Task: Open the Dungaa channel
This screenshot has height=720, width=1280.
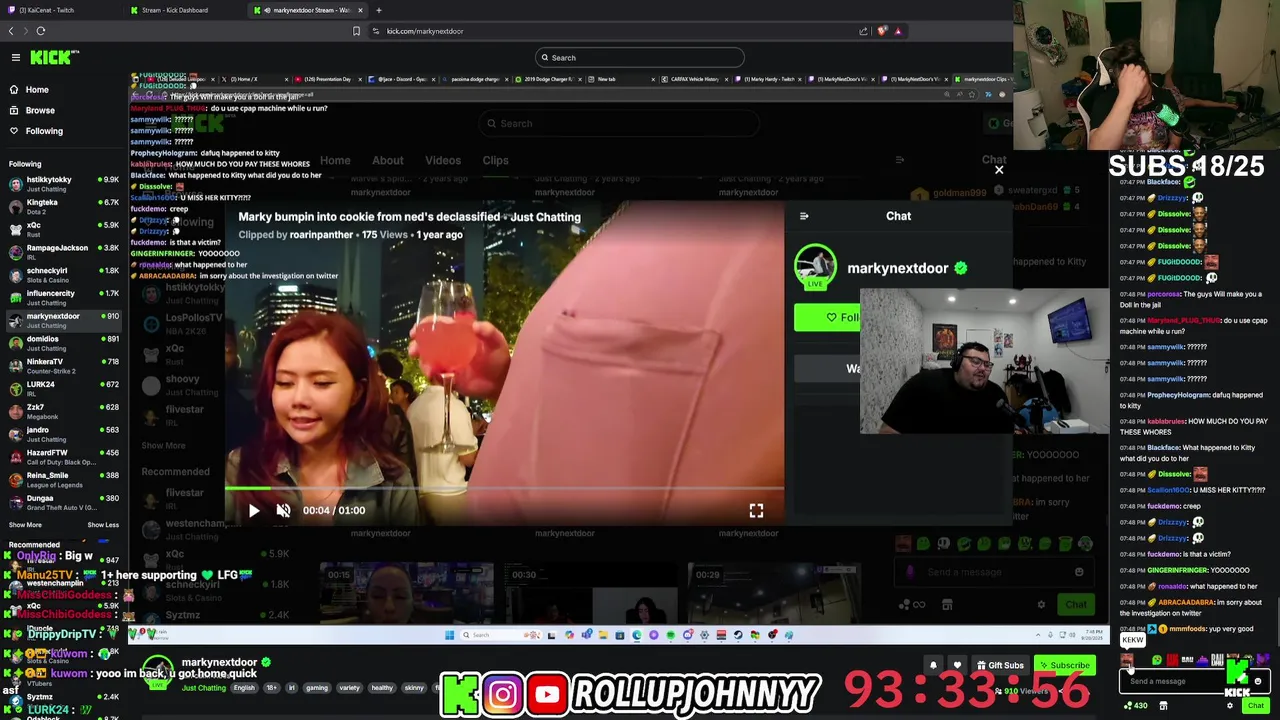Action: (x=62, y=502)
